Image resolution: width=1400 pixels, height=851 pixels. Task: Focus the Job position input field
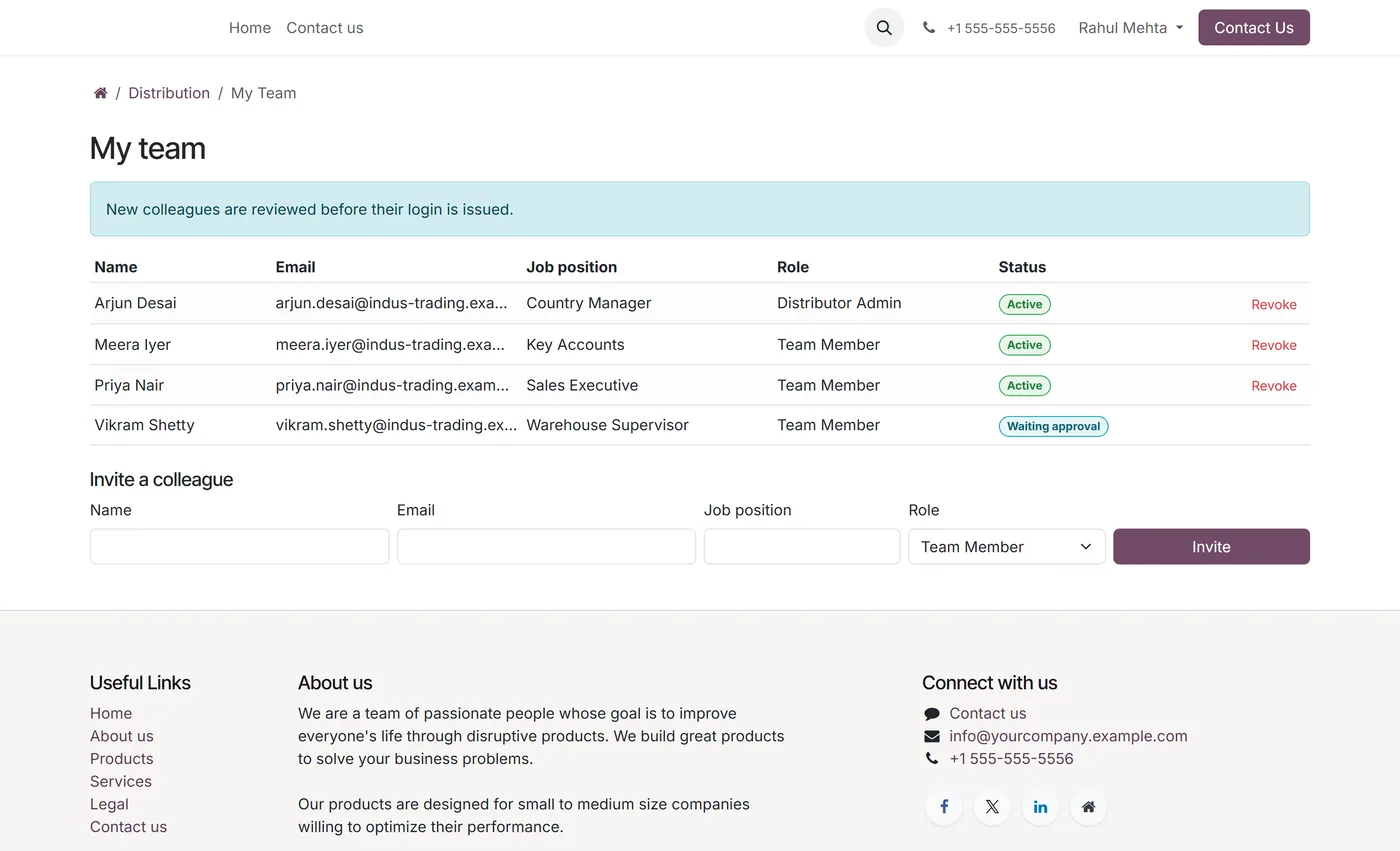(x=802, y=547)
